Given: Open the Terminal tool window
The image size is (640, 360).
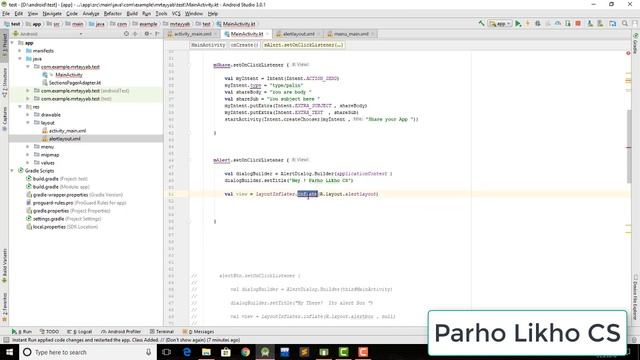Looking at the screenshot, I should click(x=162, y=331).
